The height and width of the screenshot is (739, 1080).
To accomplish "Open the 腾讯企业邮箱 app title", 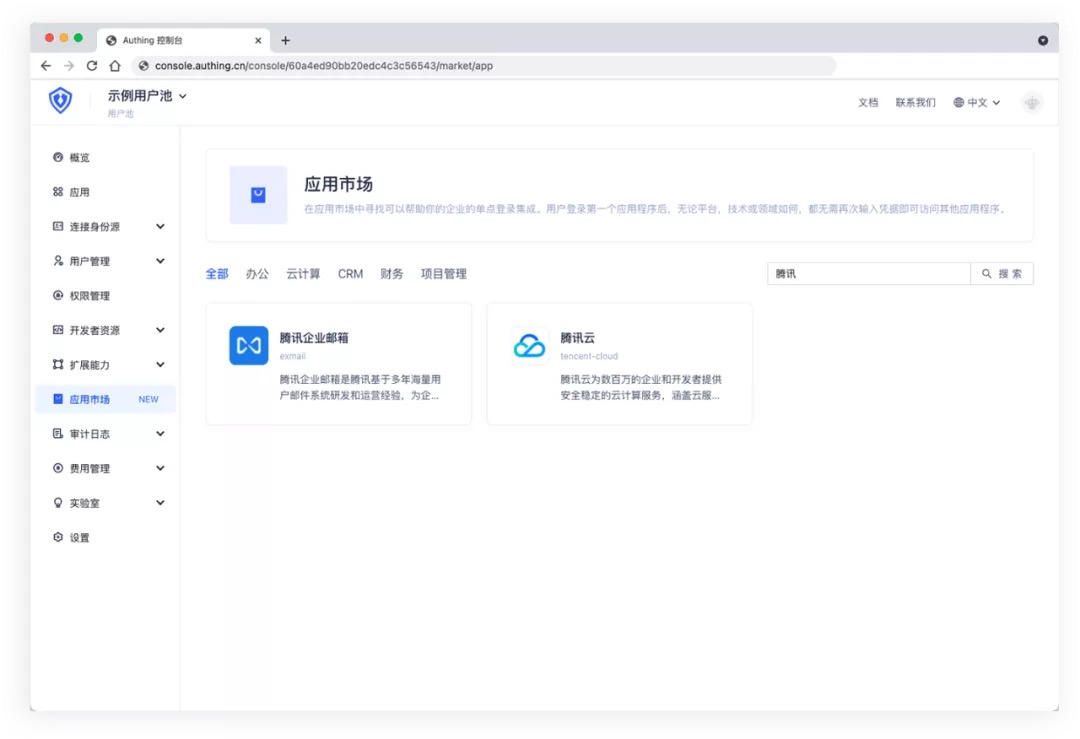I will point(314,337).
